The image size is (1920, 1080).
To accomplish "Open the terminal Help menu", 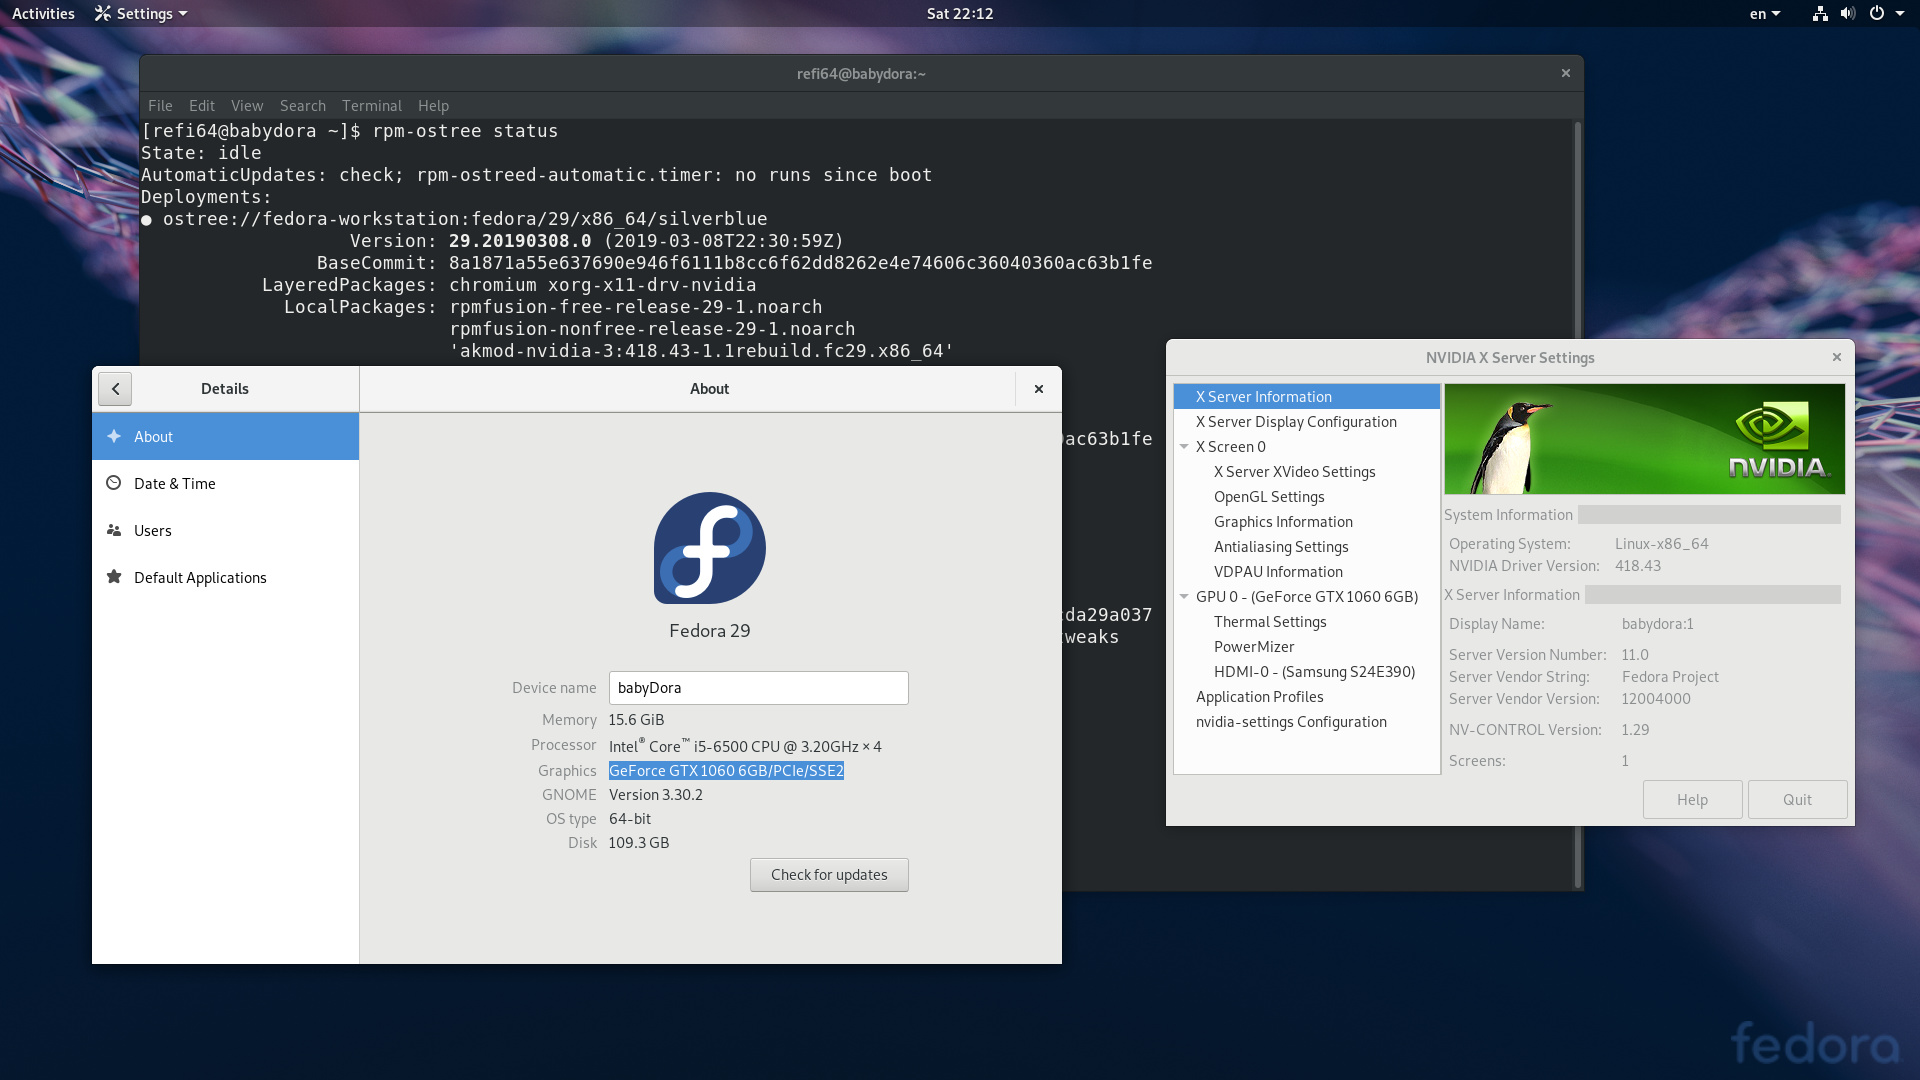I will pyautogui.click(x=433, y=106).
